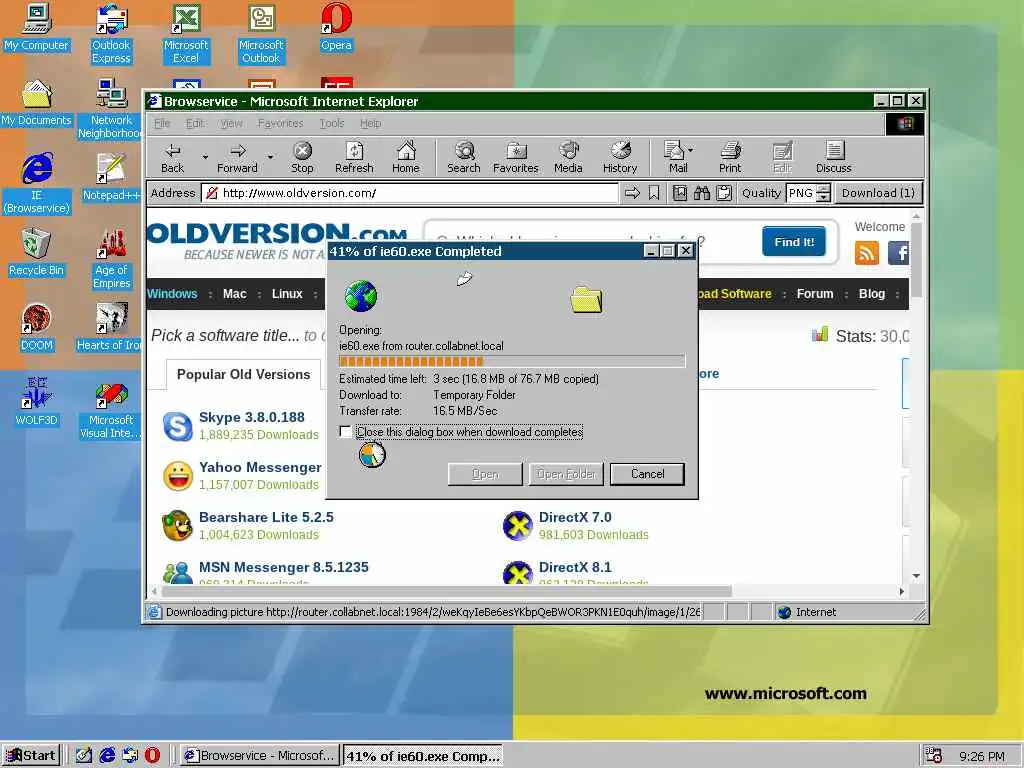Select the Outlook Express desktop icon
Image resolution: width=1024 pixels, height=768 pixels.
111,34
